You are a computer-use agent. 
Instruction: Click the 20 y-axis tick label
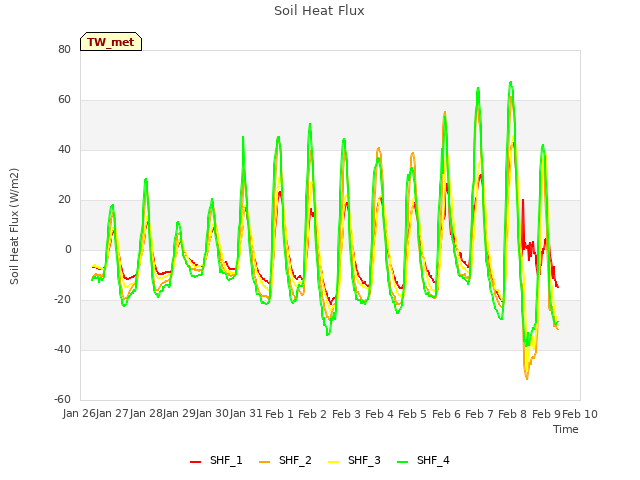[x=64, y=200]
